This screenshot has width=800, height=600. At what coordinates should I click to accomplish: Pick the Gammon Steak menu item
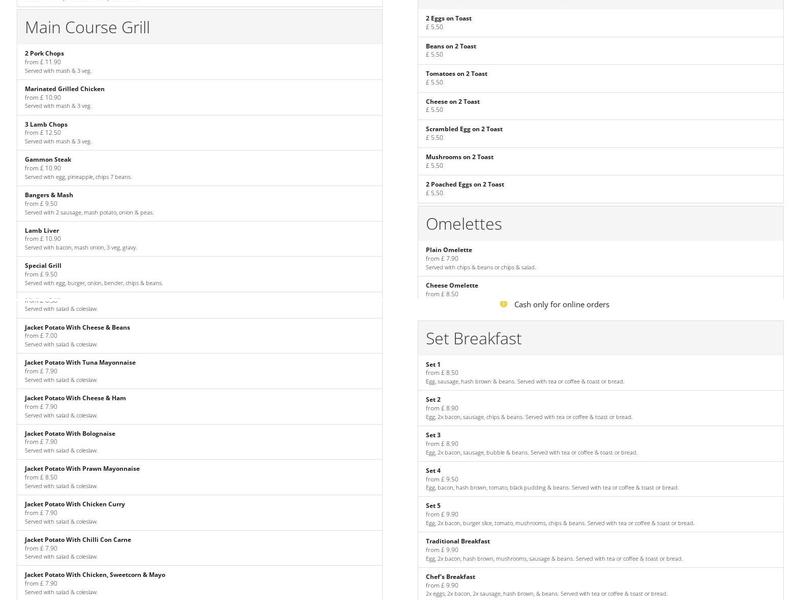199,167
